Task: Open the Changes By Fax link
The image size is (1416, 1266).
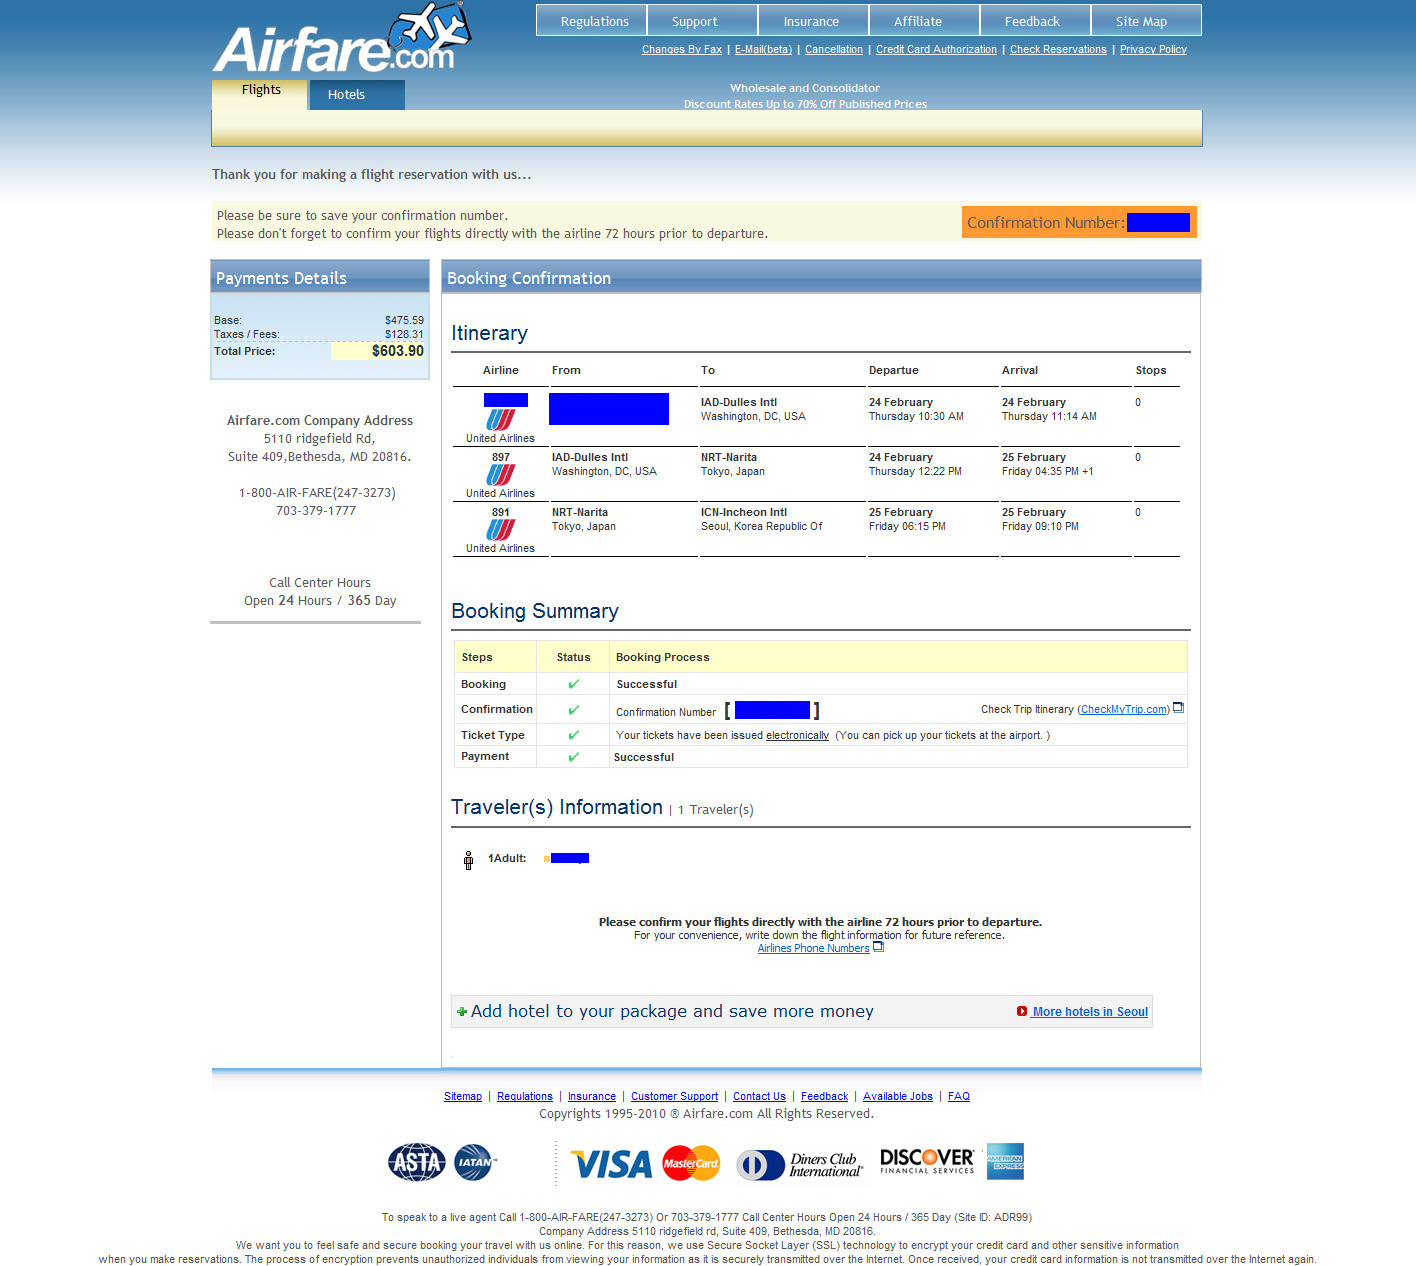Action: [682, 49]
